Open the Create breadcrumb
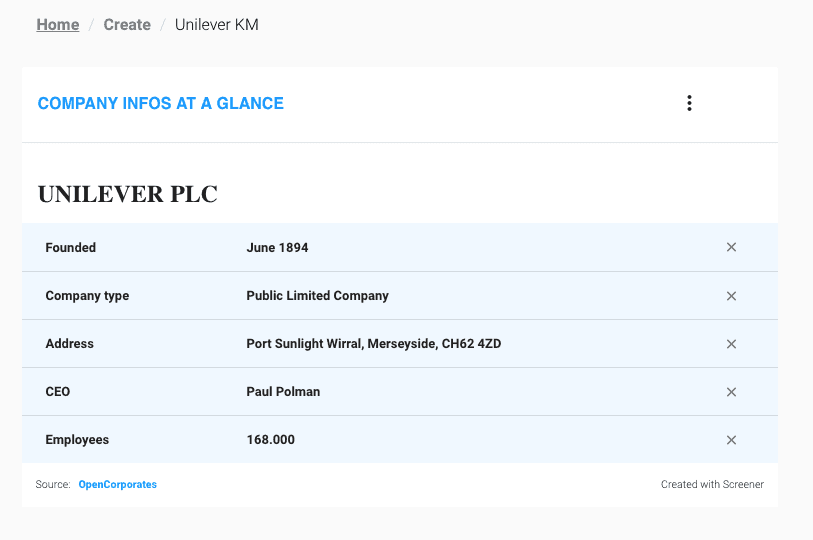813x540 pixels. (x=127, y=24)
